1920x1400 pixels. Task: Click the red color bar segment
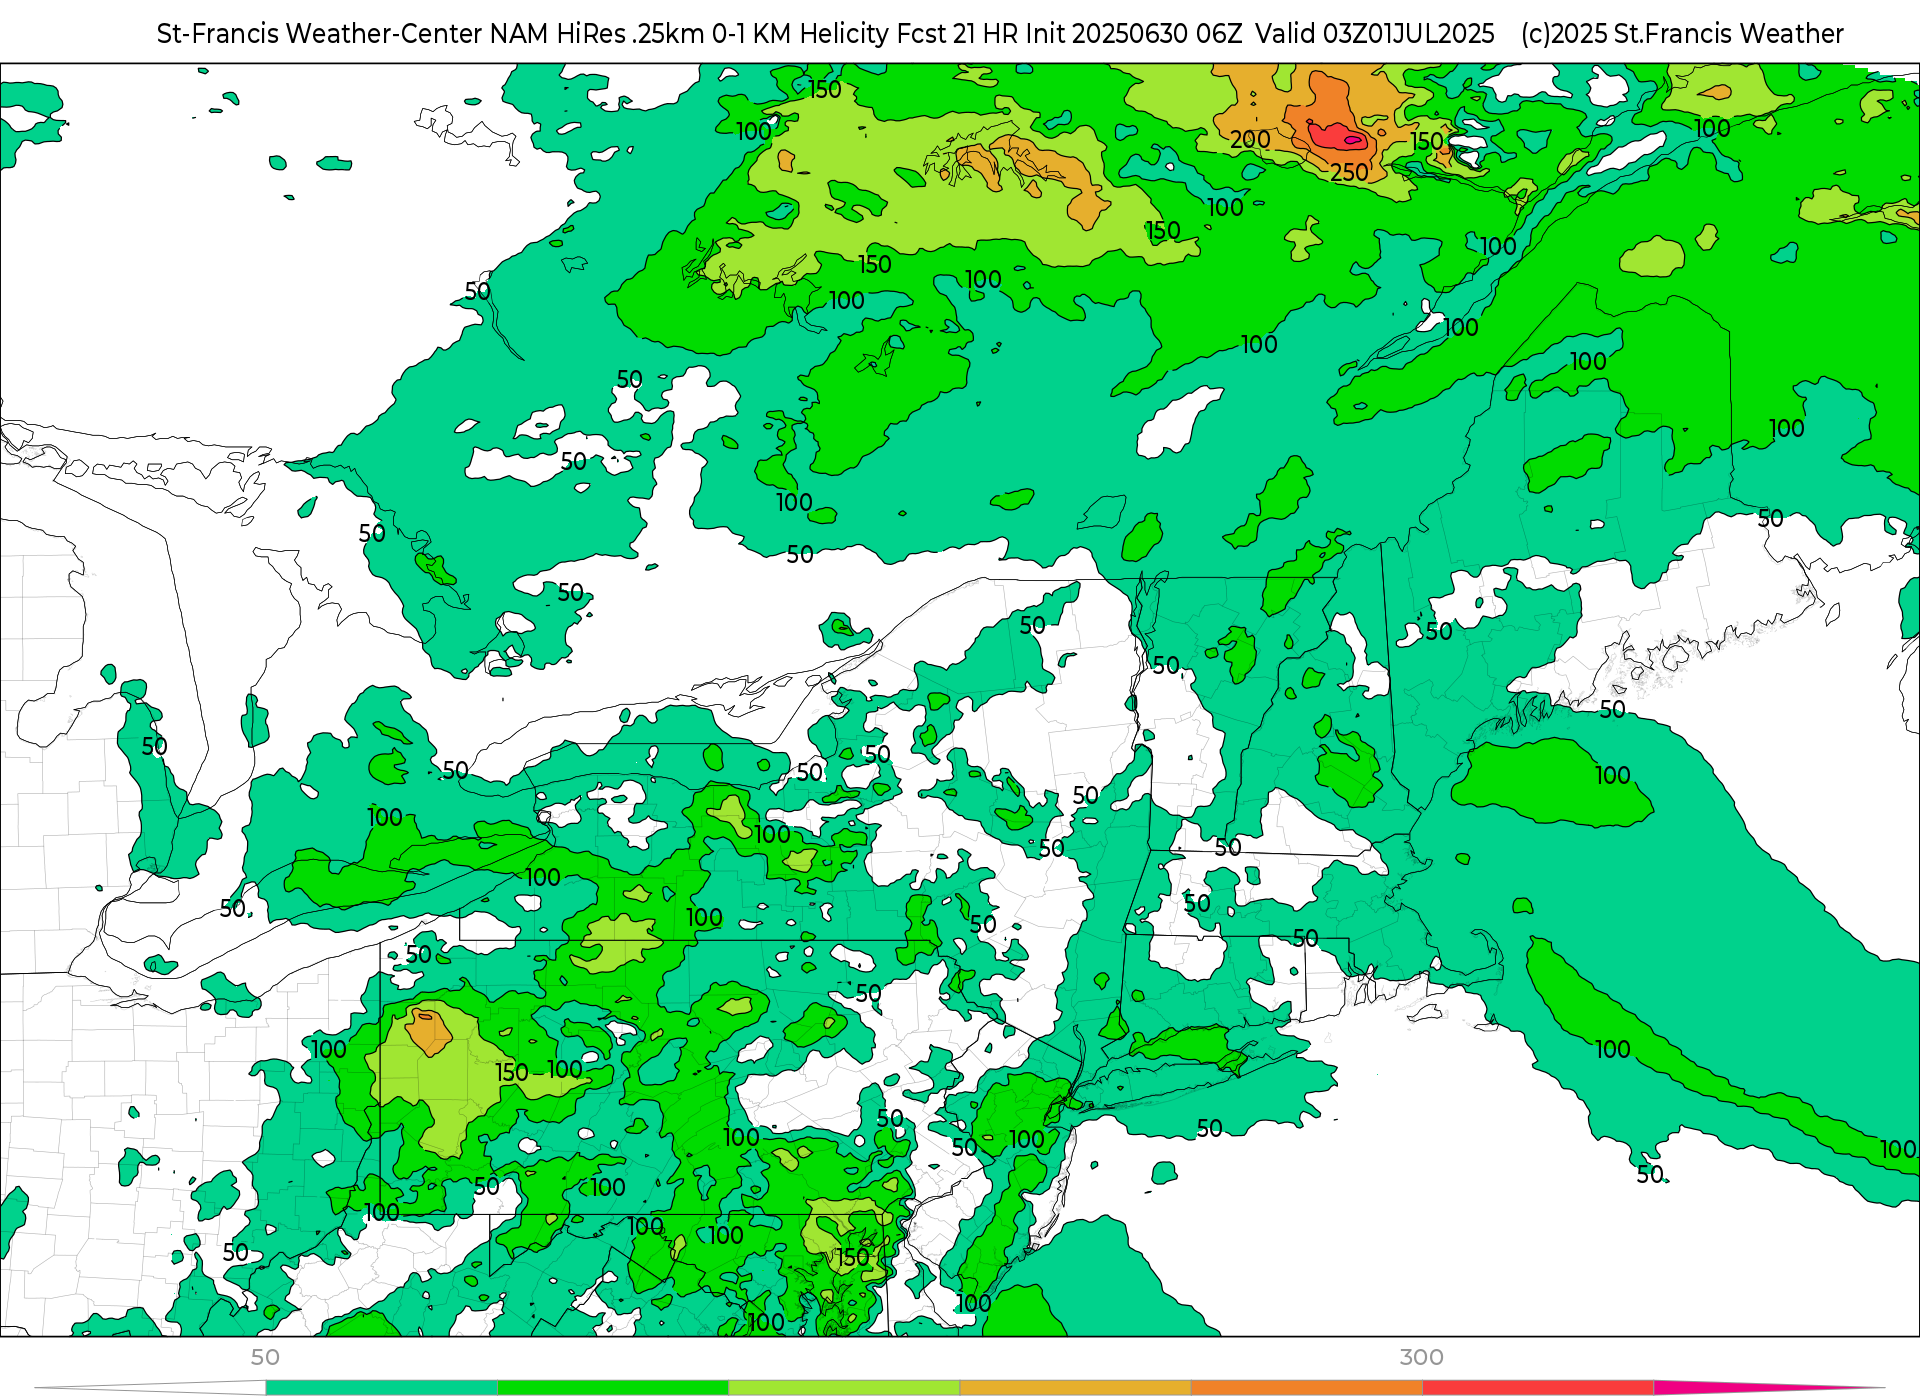tap(1537, 1388)
